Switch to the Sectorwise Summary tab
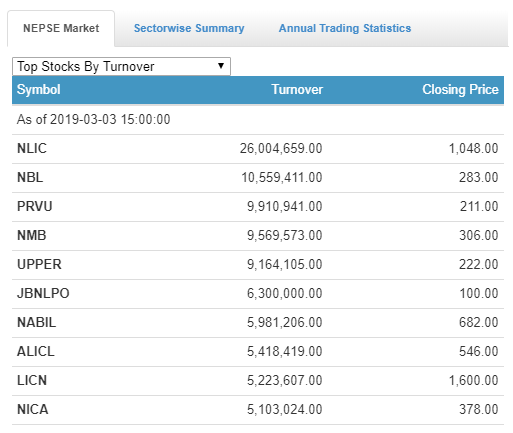Viewport: 513px width, 433px height. click(189, 28)
